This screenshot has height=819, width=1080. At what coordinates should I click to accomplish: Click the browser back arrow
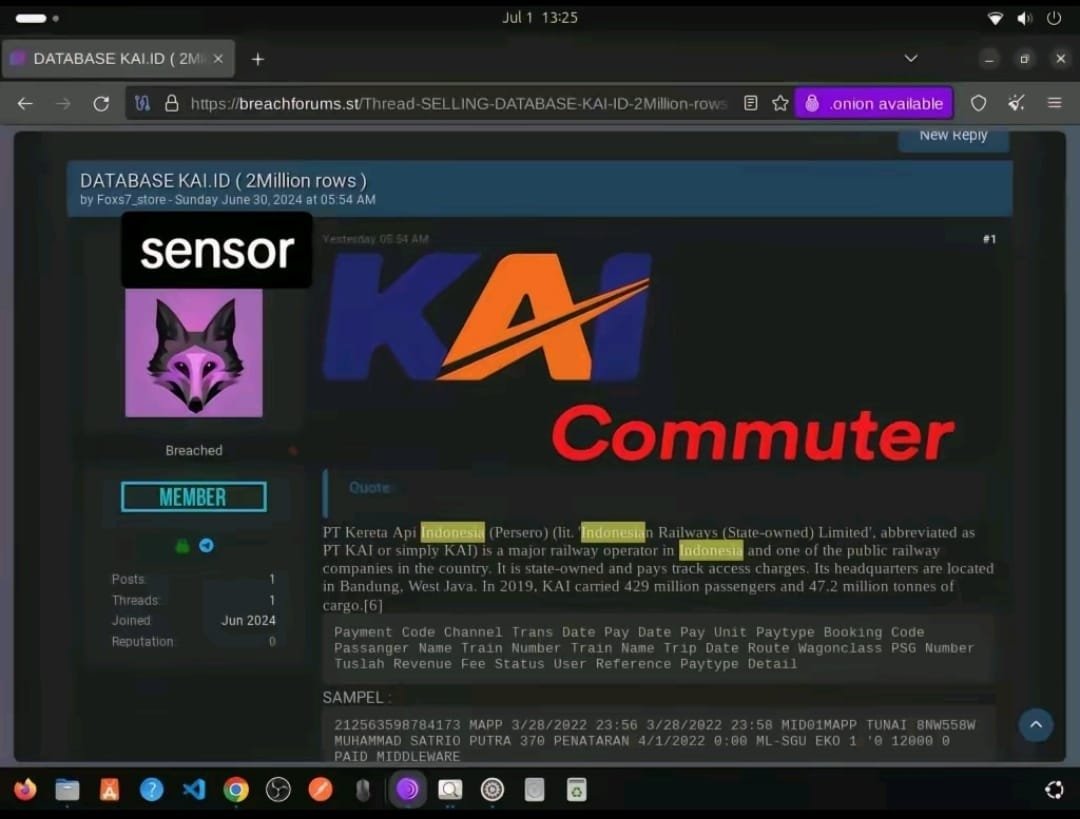coord(25,103)
